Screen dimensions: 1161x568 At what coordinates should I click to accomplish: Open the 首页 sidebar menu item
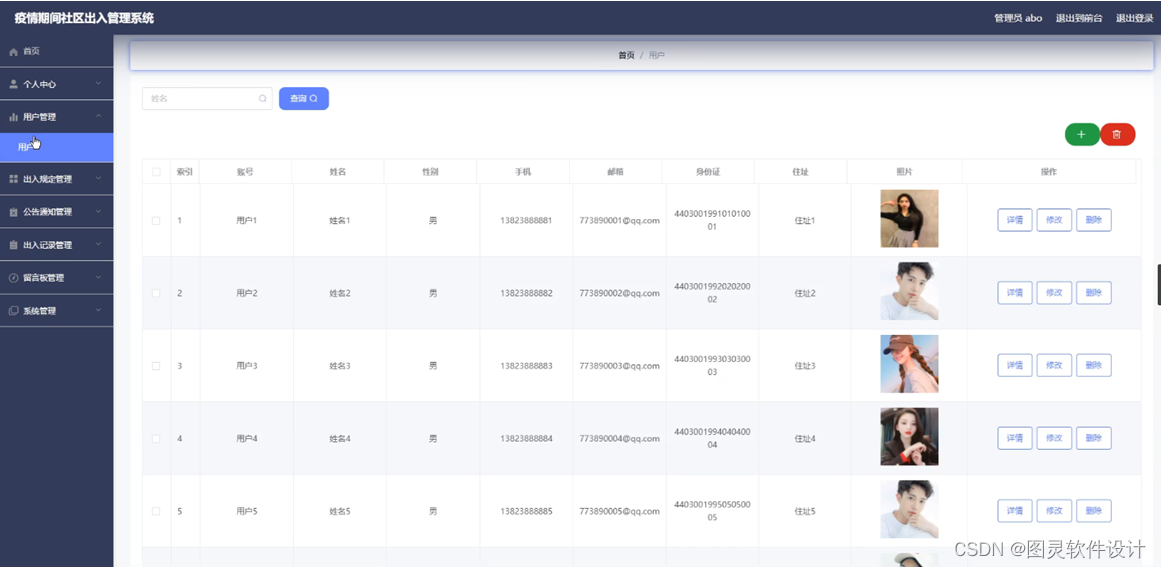click(x=56, y=52)
